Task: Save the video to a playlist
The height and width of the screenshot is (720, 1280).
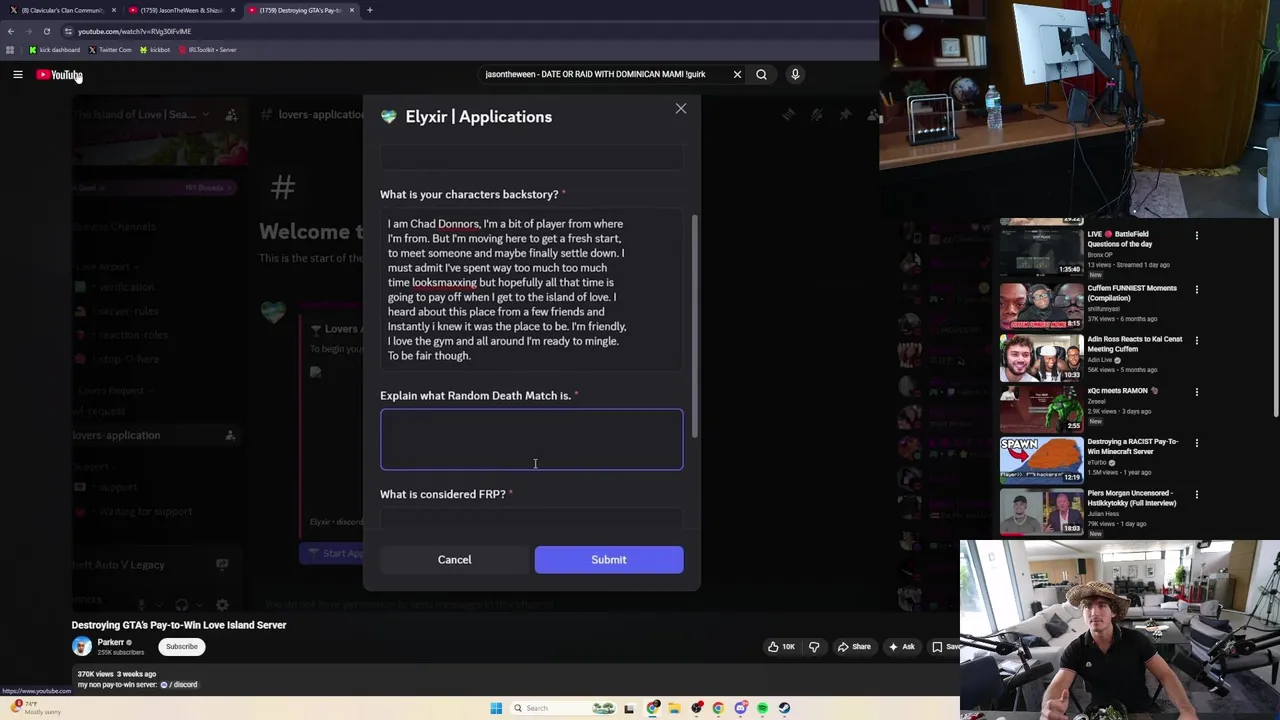Action: pyautogui.click(x=945, y=647)
